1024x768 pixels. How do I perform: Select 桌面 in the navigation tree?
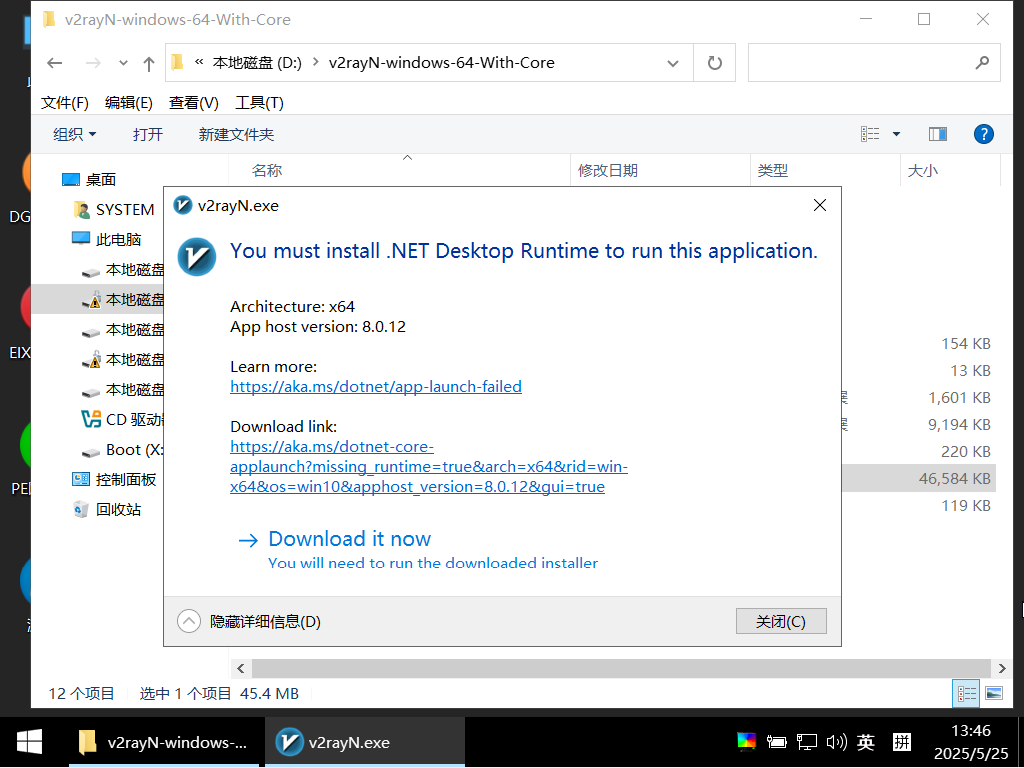pos(89,180)
